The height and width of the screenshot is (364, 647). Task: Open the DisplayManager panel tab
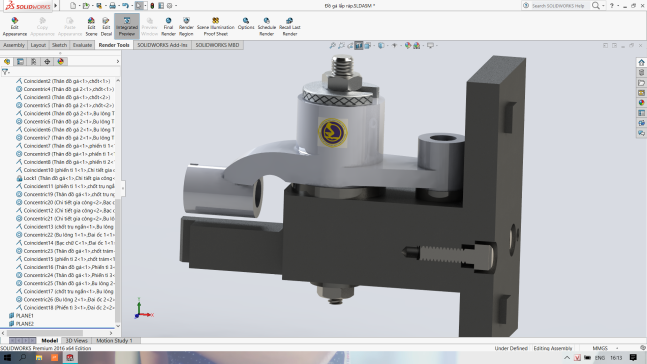pos(61,61)
